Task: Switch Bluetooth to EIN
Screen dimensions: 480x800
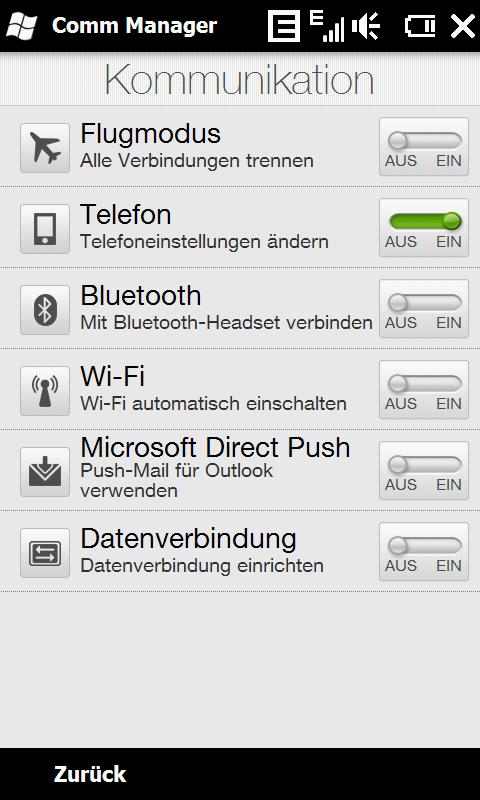Action: (424, 309)
